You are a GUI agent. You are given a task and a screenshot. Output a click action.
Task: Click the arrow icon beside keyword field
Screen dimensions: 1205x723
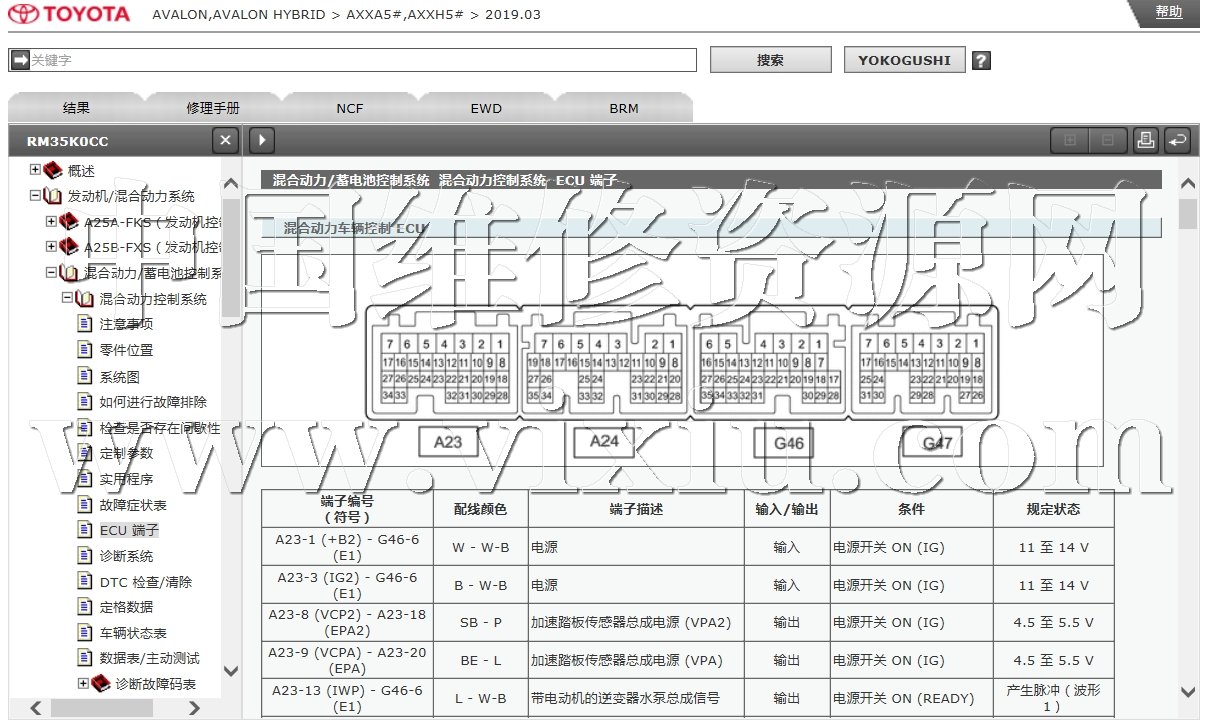[x=20, y=61]
